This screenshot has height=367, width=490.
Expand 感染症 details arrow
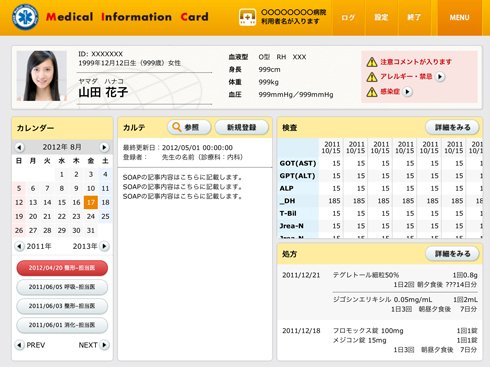[x=408, y=91]
